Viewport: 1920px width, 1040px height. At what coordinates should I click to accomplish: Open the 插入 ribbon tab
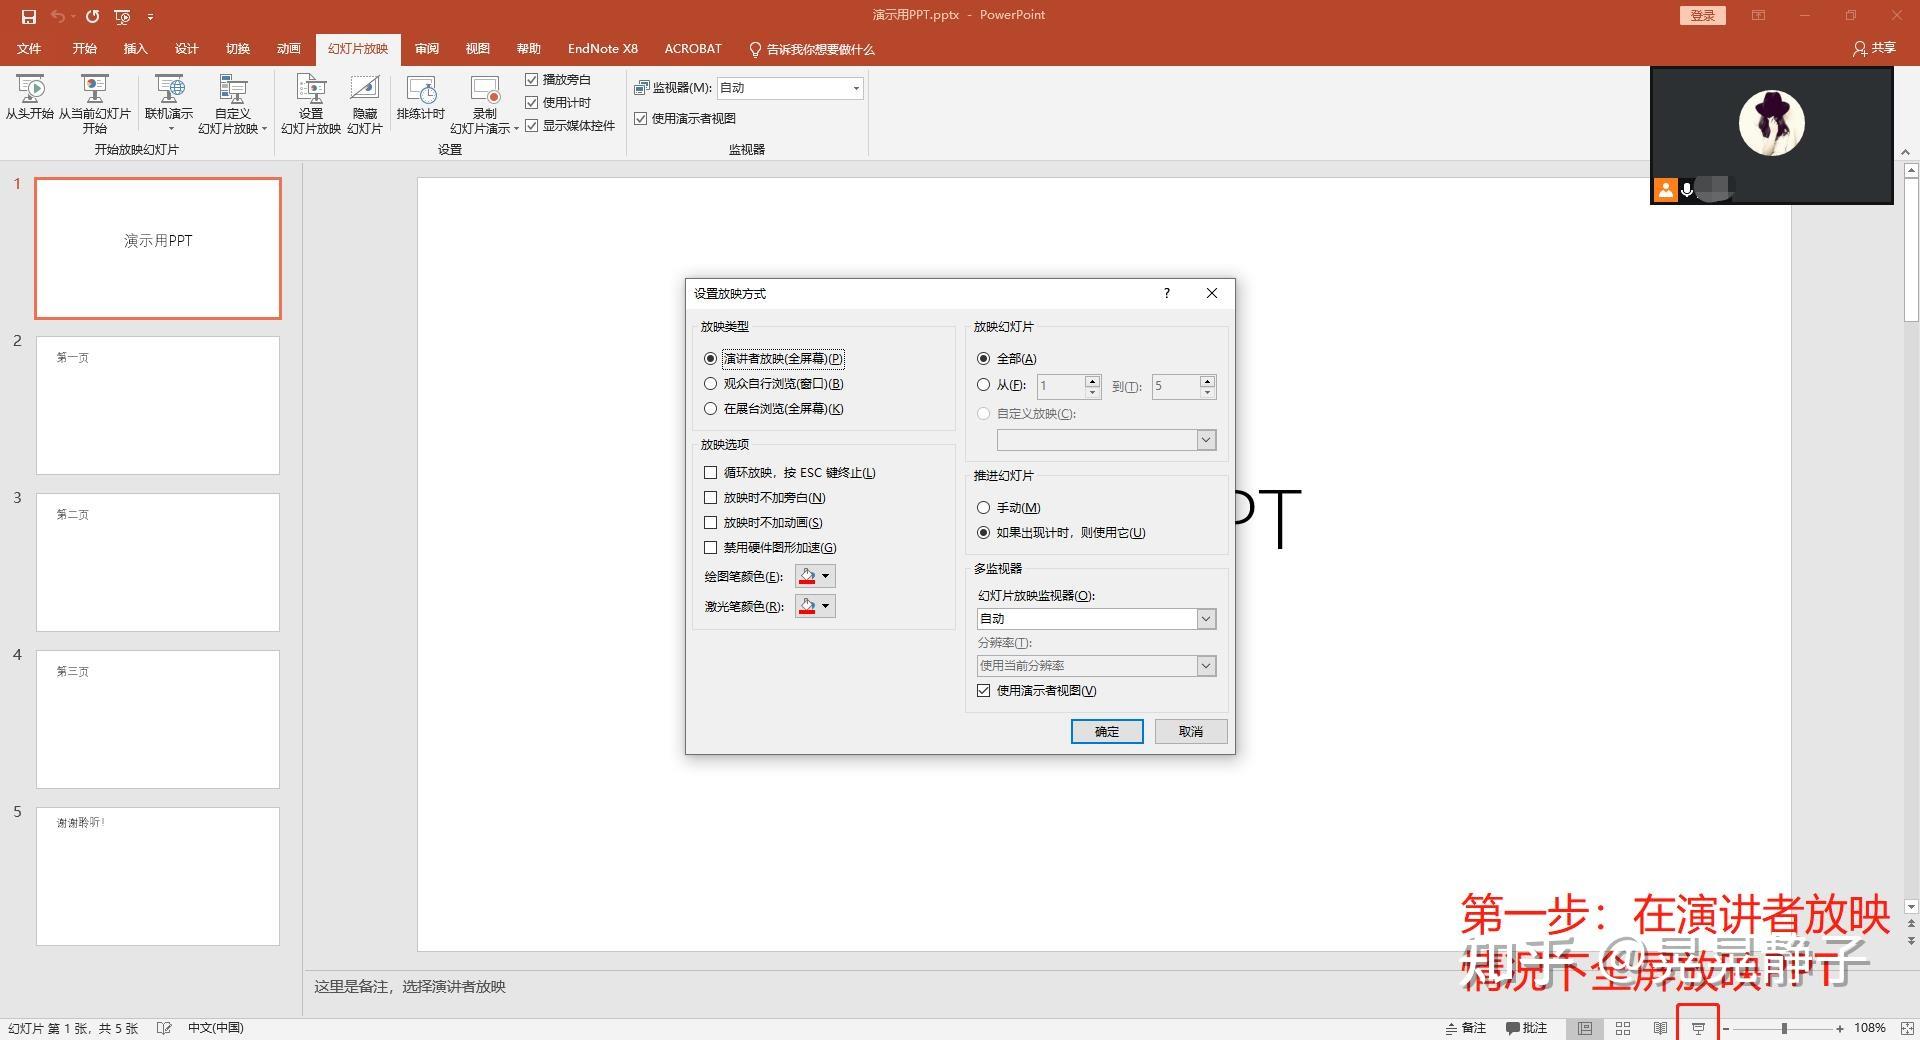click(135, 49)
